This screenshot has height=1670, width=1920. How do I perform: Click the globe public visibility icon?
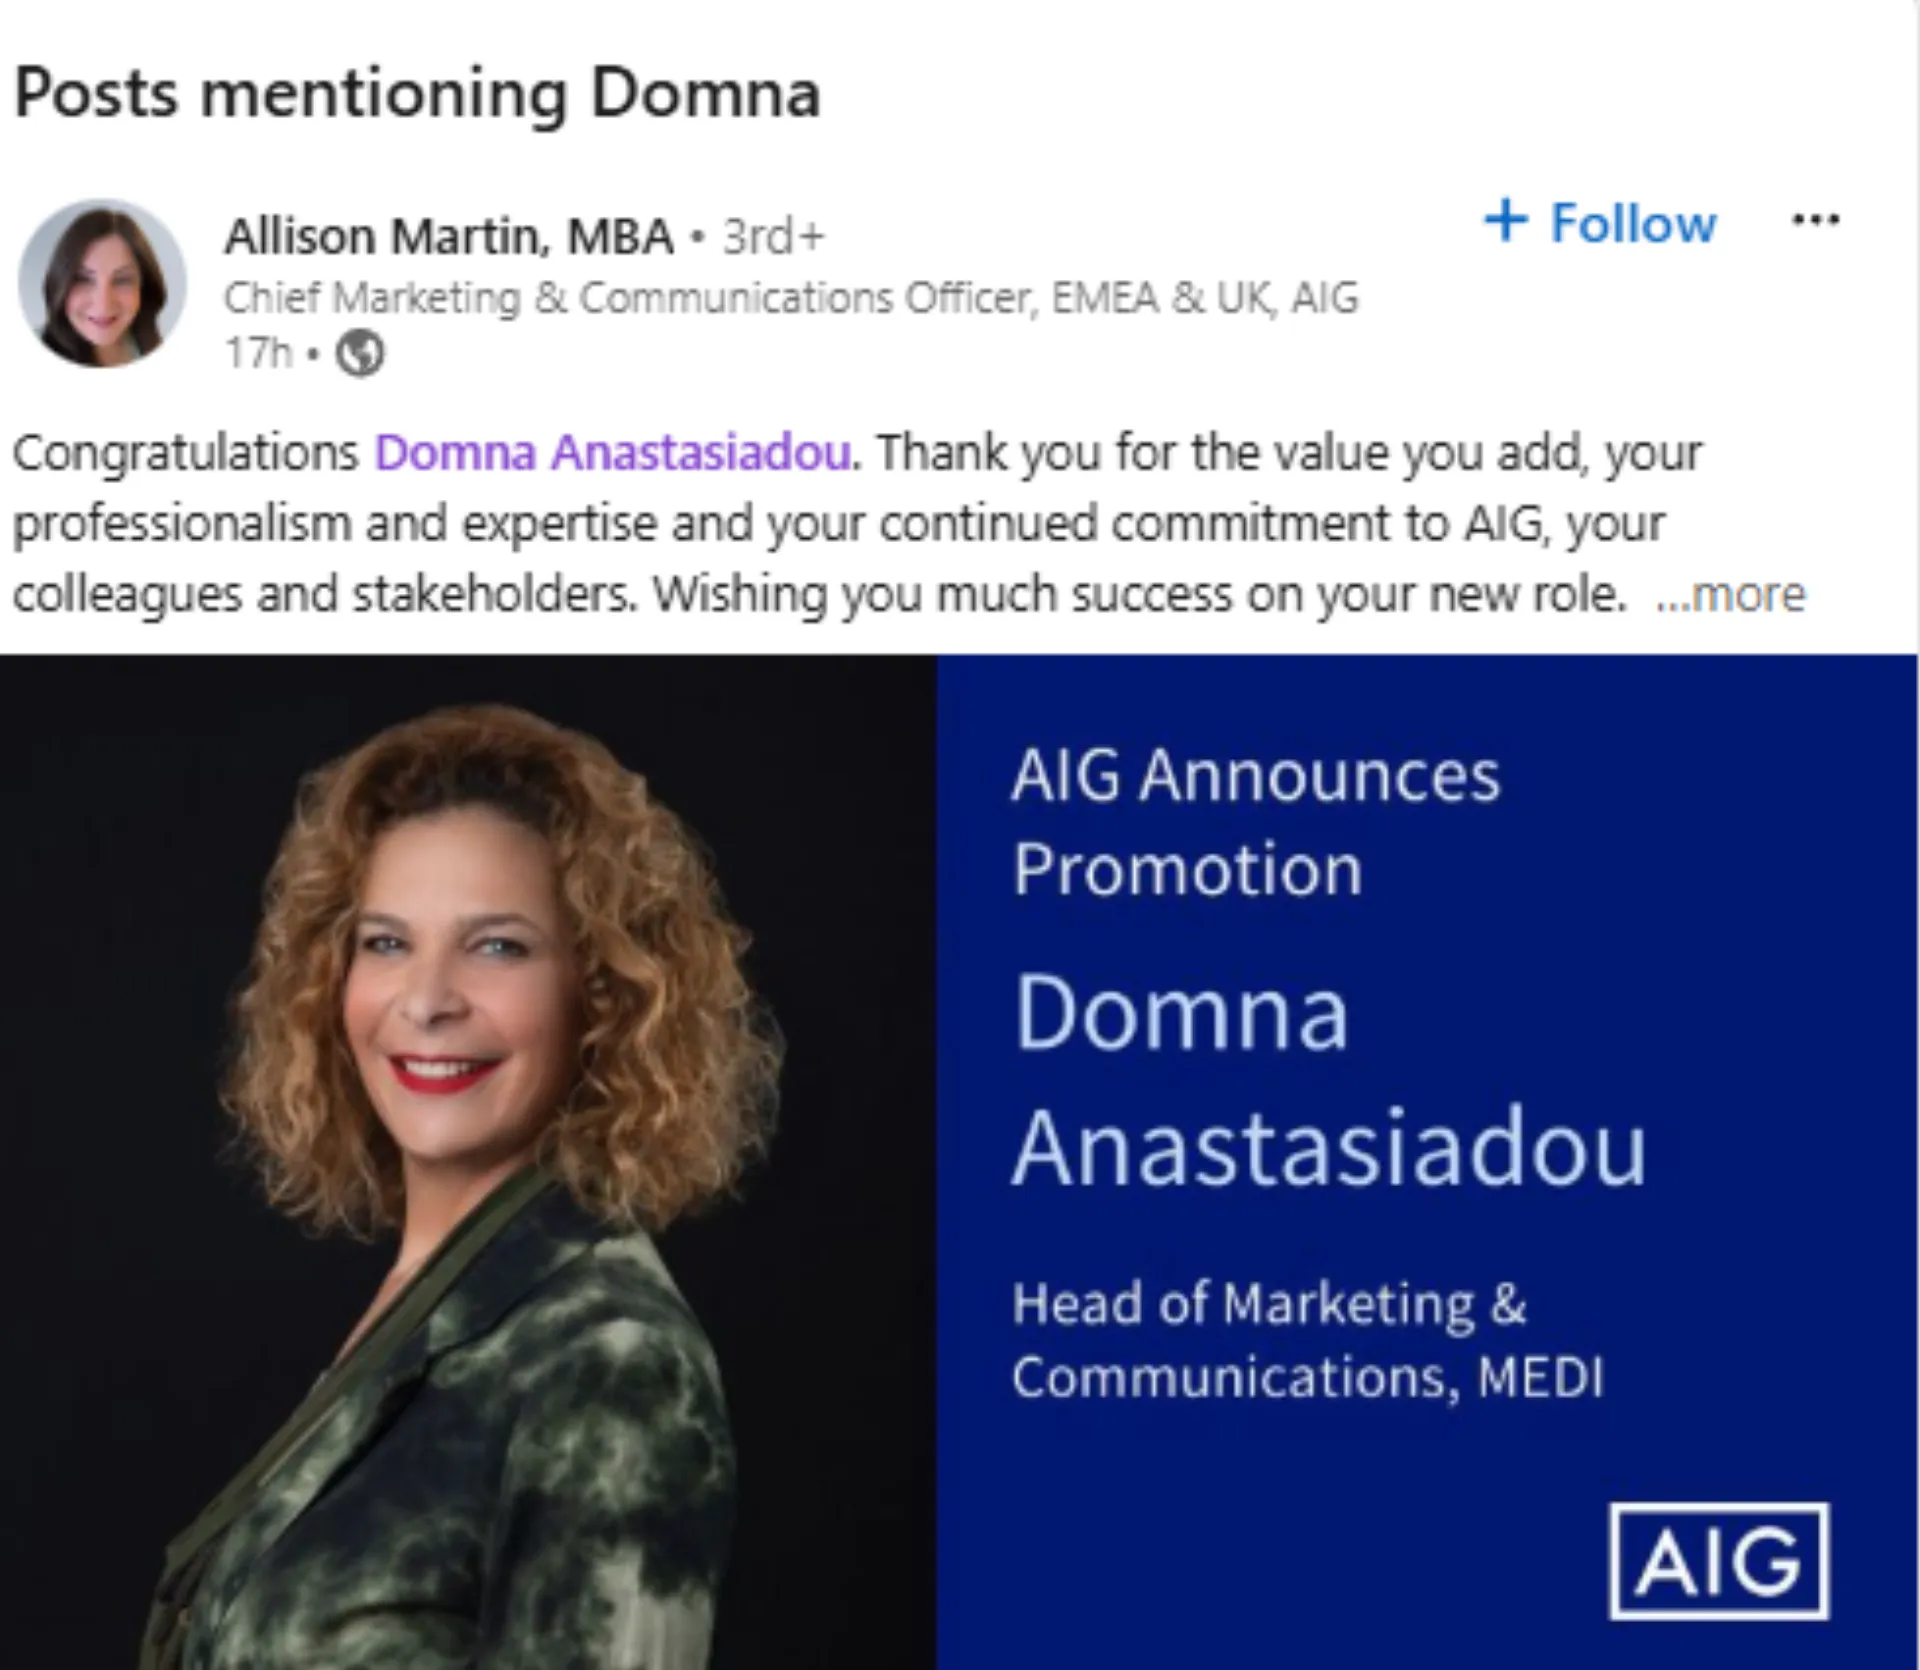360,353
